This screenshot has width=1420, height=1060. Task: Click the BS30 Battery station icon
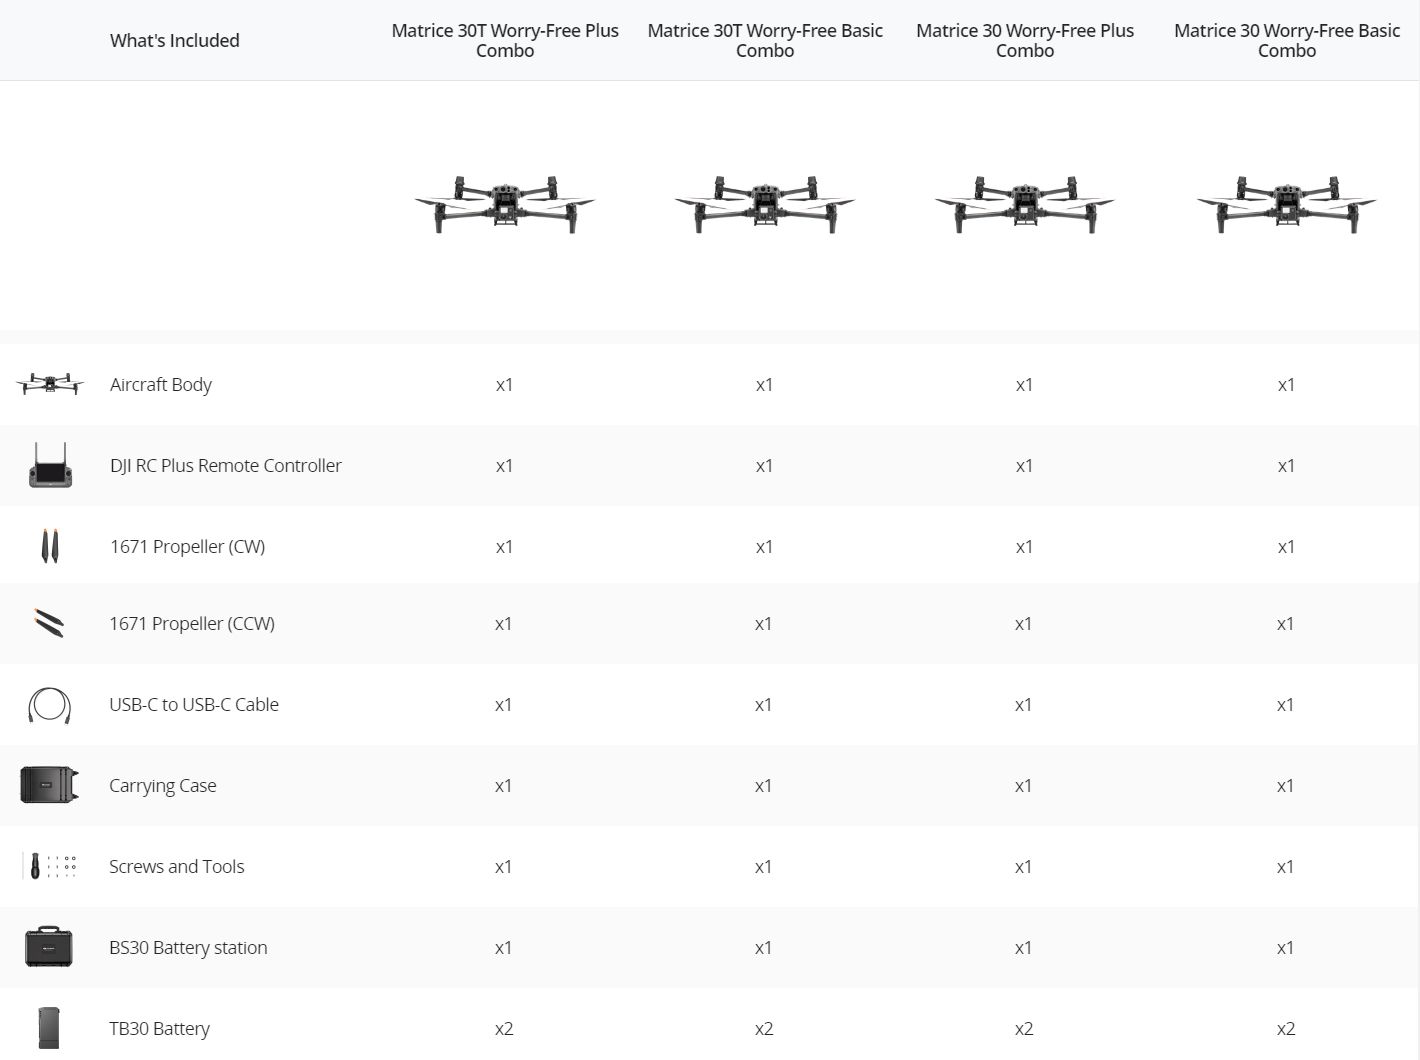(x=49, y=947)
